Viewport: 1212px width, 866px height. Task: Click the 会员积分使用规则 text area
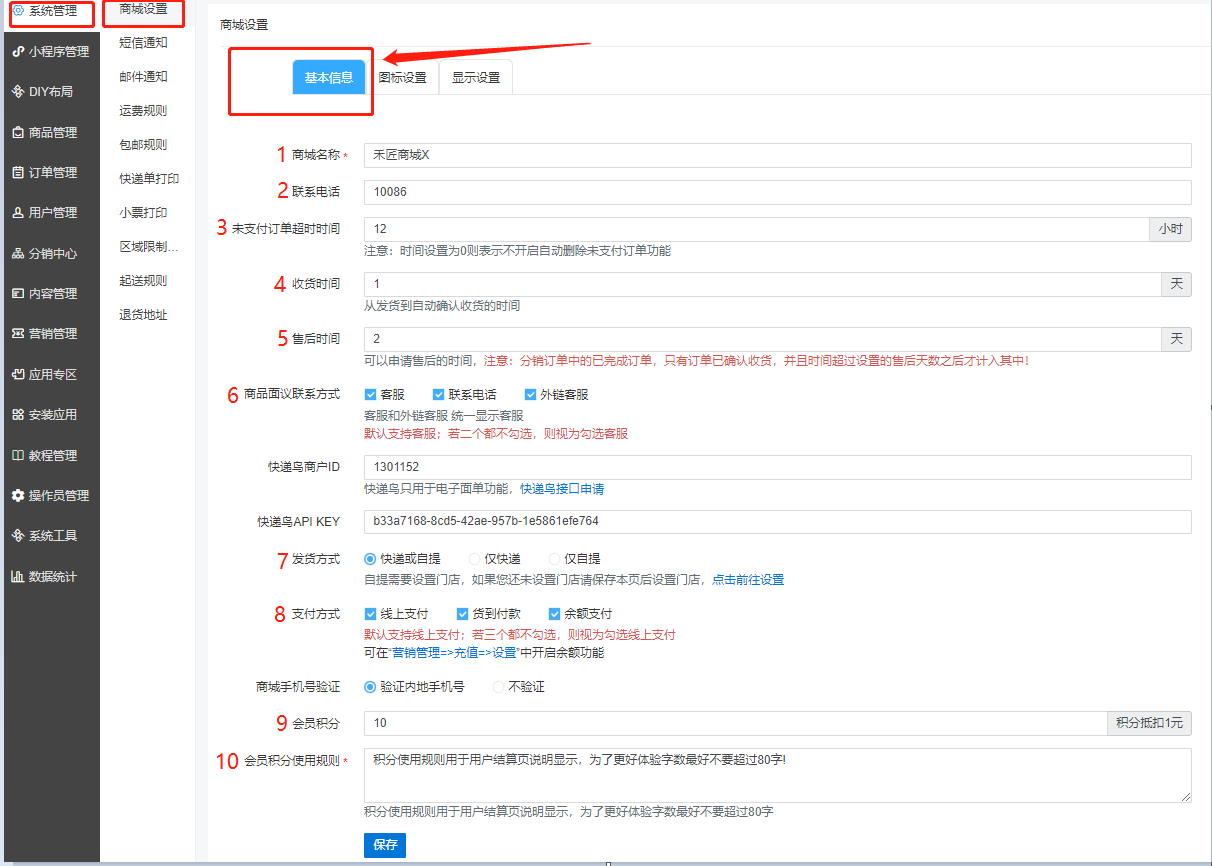click(x=778, y=775)
